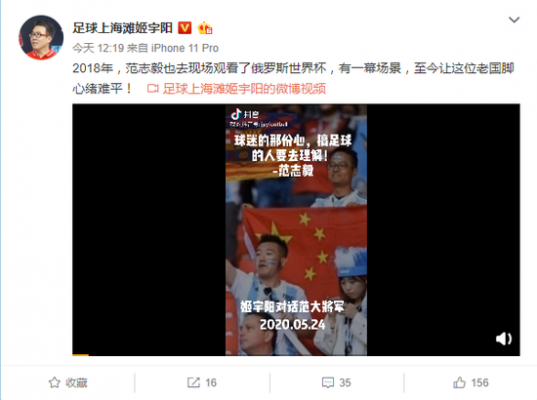Image resolution: width=537 pixels, height=400 pixels.
Task: Click the thumbs-up like icon
Action: click(x=460, y=383)
